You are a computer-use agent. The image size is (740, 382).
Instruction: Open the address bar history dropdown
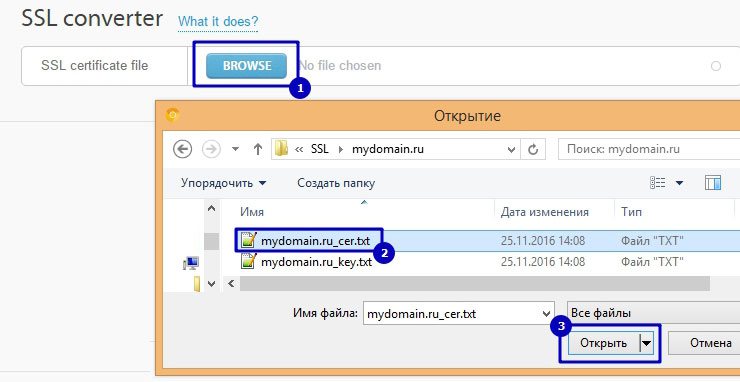coord(511,150)
